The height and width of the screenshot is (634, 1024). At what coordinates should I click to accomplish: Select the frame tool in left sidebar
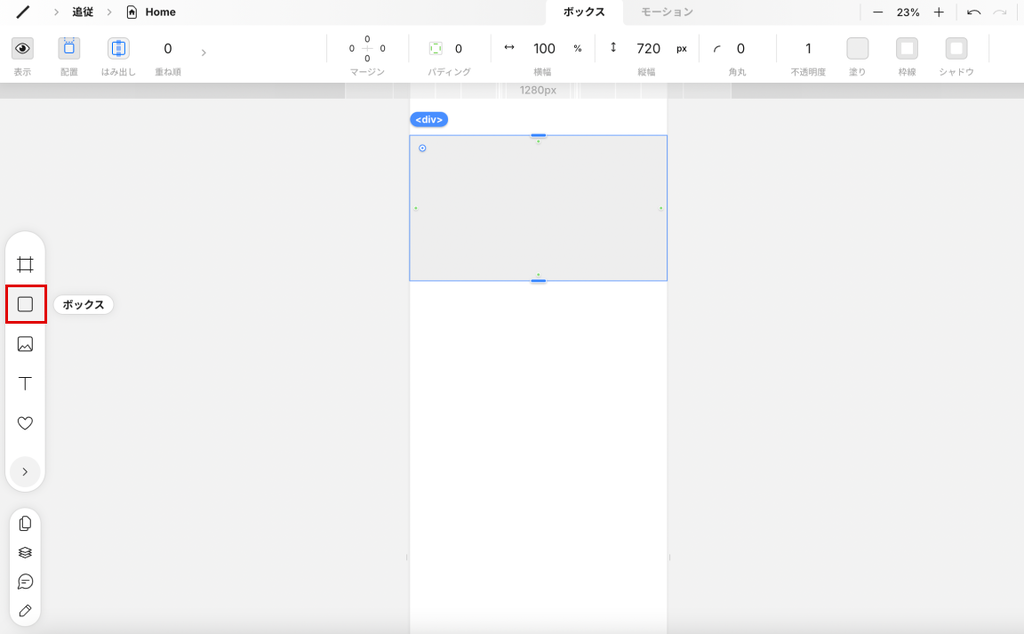(25, 265)
